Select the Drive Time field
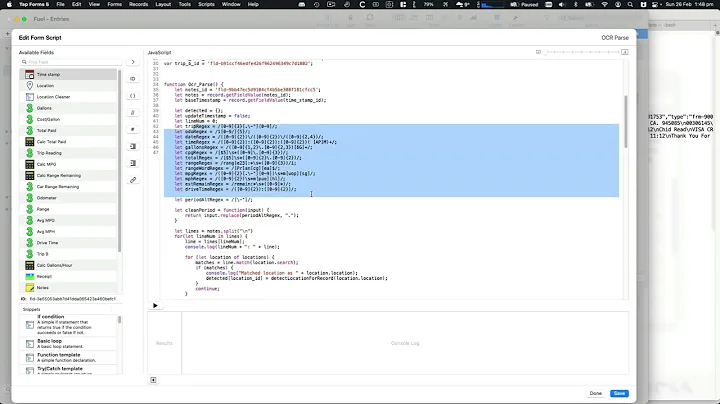720x404 pixels. click(x=69, y=243)
